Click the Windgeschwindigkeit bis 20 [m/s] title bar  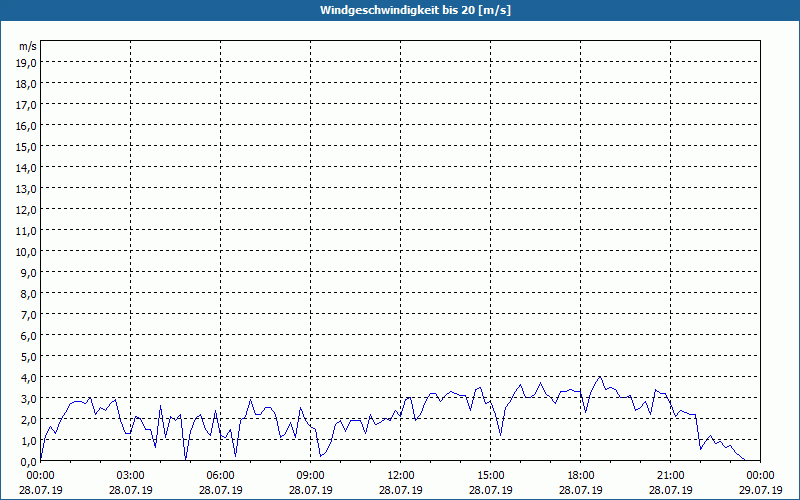[x=400, y=10]
